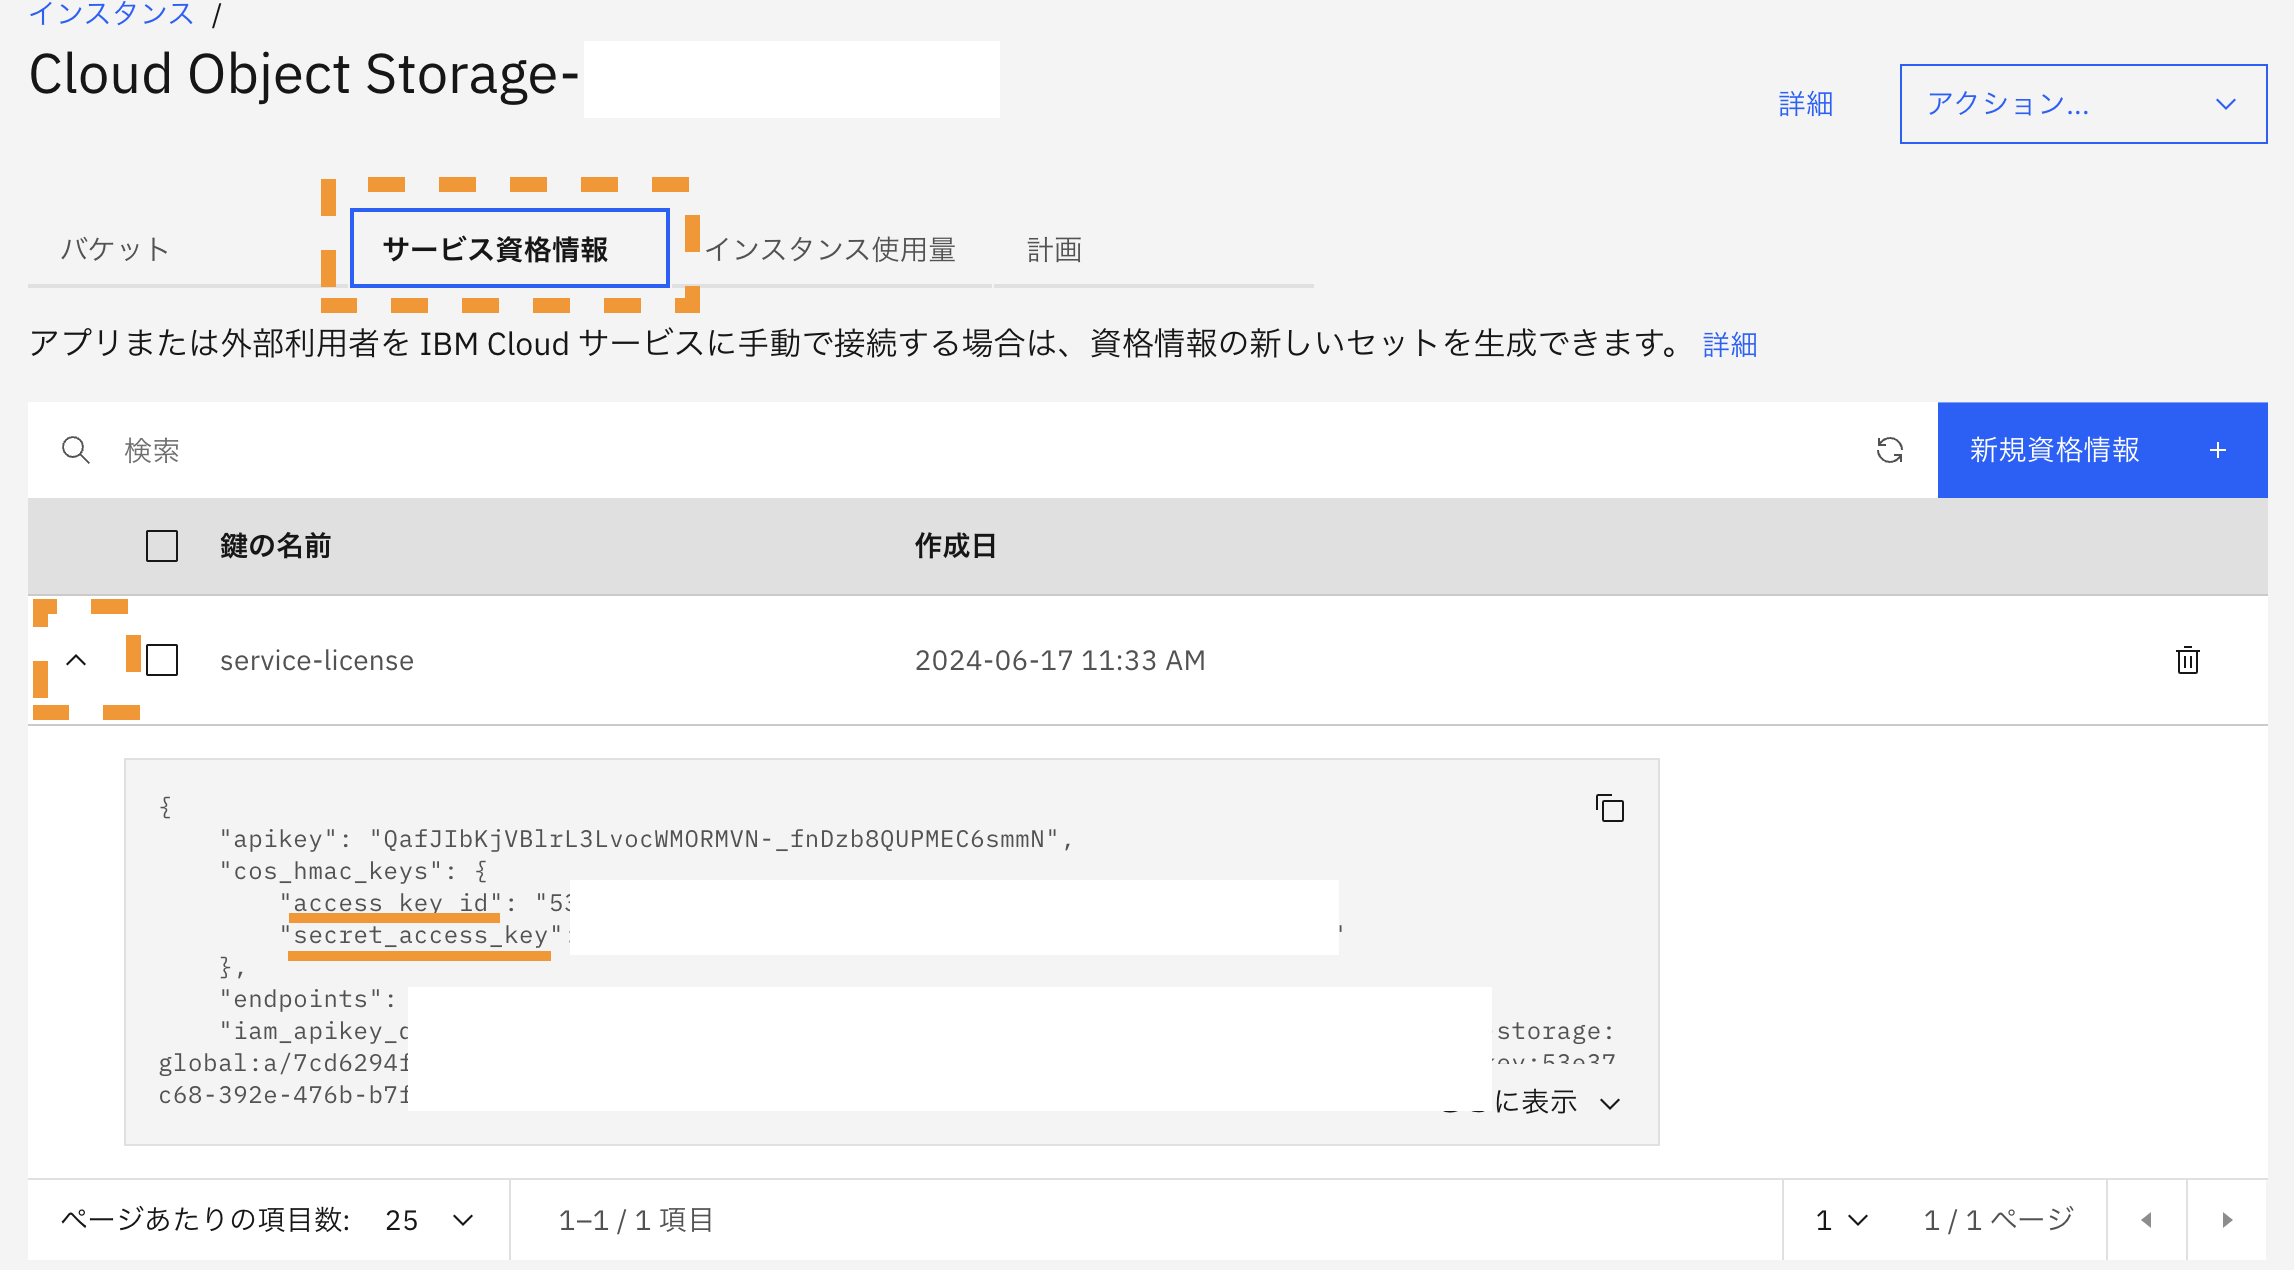Go to next page arrow

tap(2227, 1220)
